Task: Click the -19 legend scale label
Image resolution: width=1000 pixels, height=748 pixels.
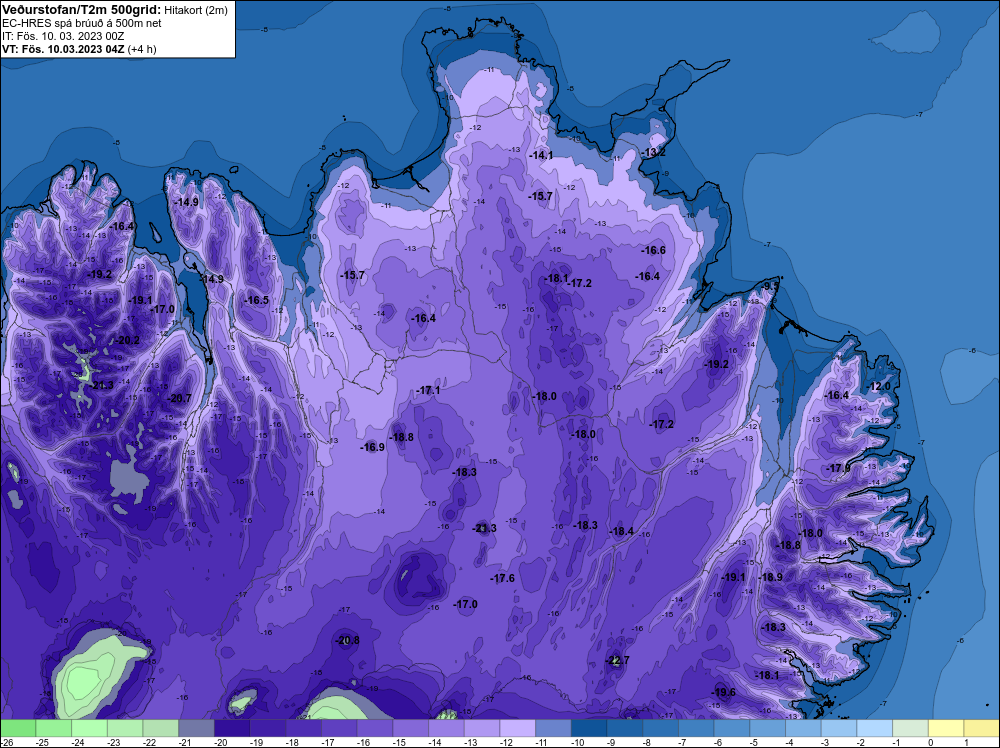Action: [257, 742]
